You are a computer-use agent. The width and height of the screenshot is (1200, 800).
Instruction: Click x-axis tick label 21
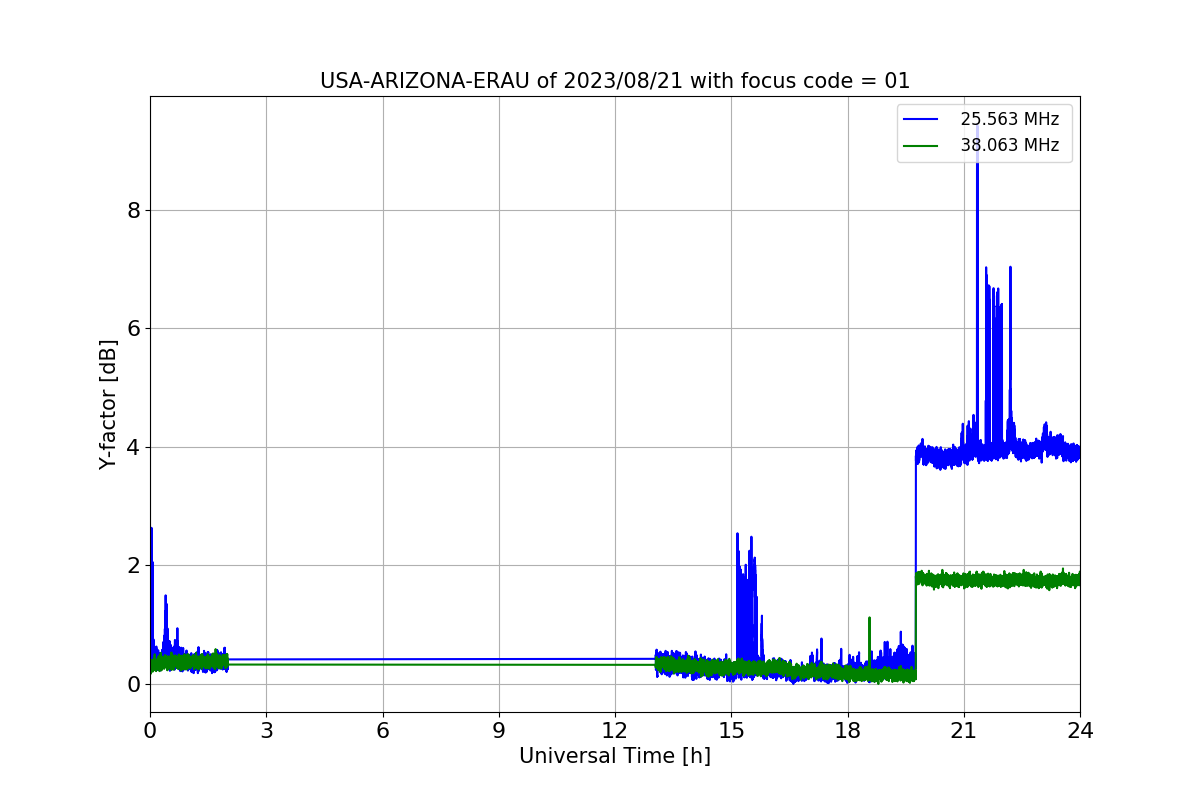click(964, 730)
